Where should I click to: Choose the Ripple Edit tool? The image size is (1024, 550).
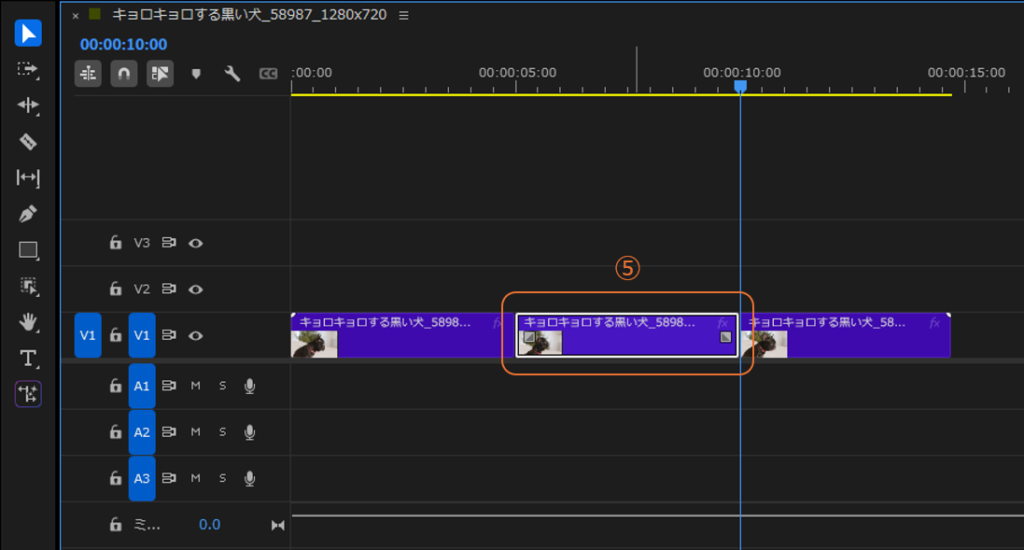click(28, 105)
